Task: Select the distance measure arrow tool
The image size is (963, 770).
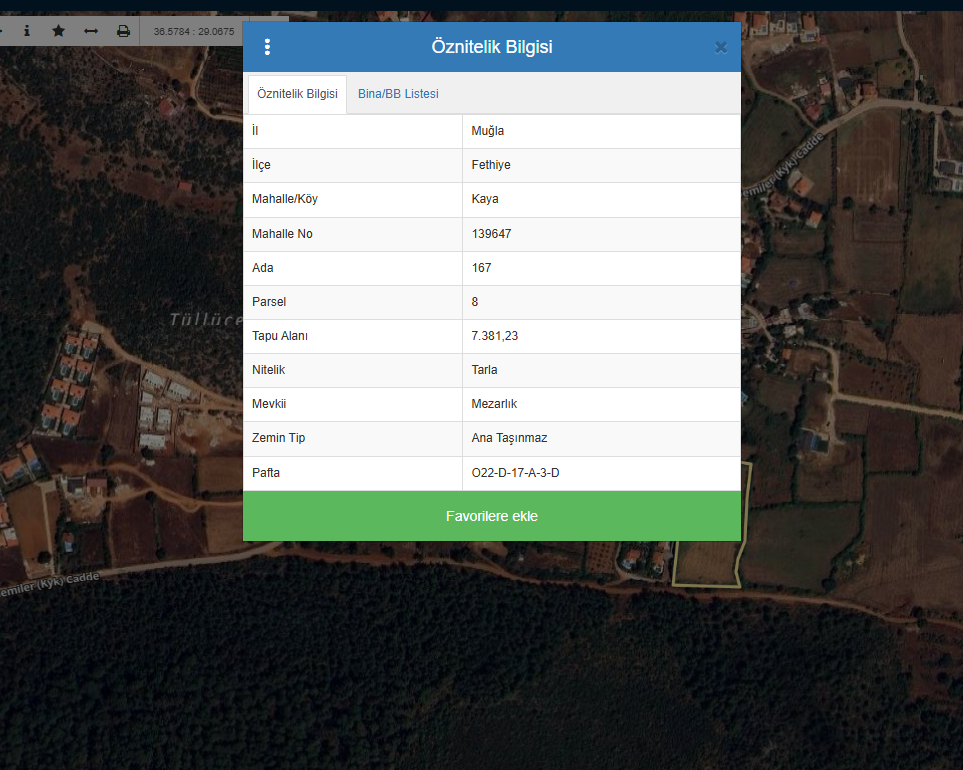Action: pyautogui.click(x=91, y=31)
